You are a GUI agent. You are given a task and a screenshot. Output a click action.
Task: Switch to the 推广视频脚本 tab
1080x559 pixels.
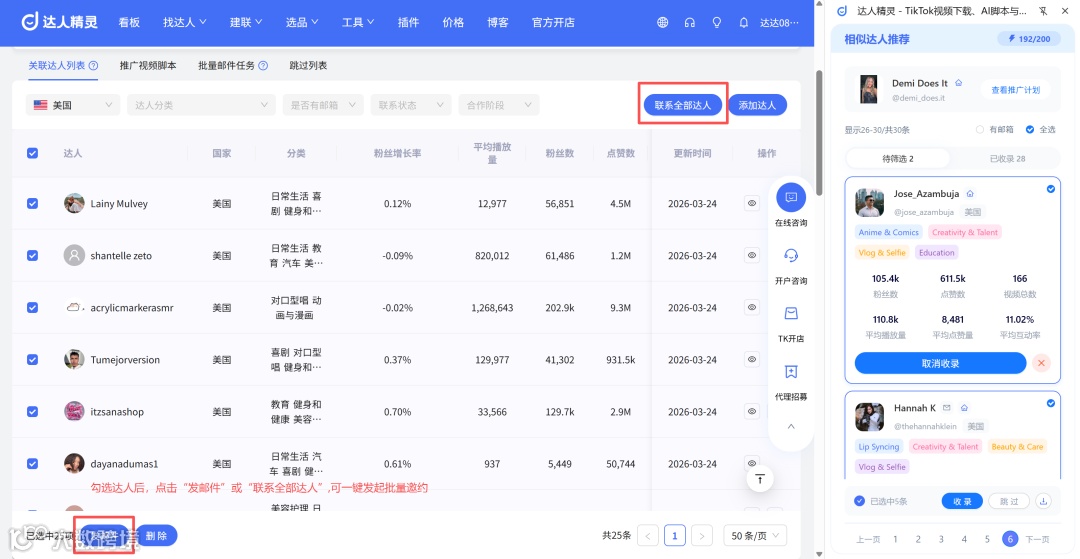click(148, 66)
